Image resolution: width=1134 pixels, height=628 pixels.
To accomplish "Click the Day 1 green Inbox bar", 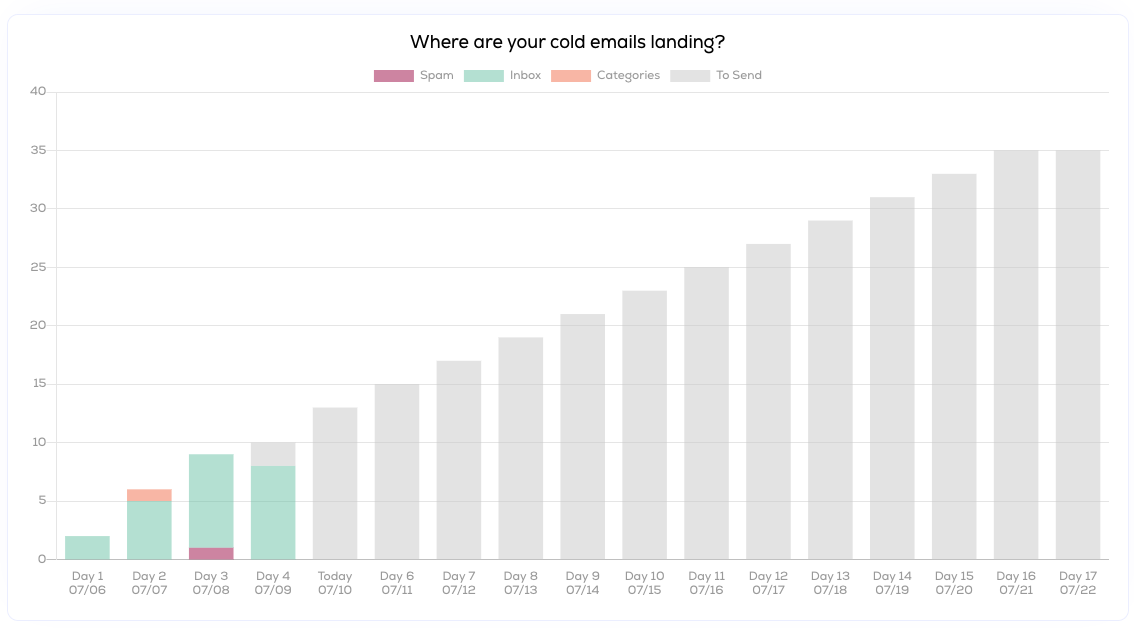I will pyautogui.click(x=88, y=548).
